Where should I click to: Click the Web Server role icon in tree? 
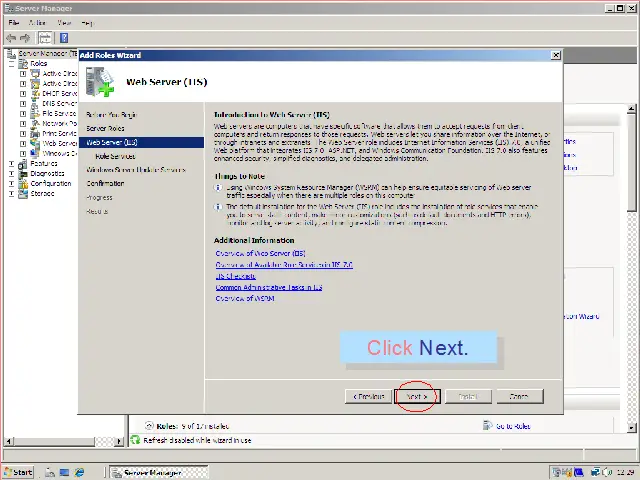(36, 143)
